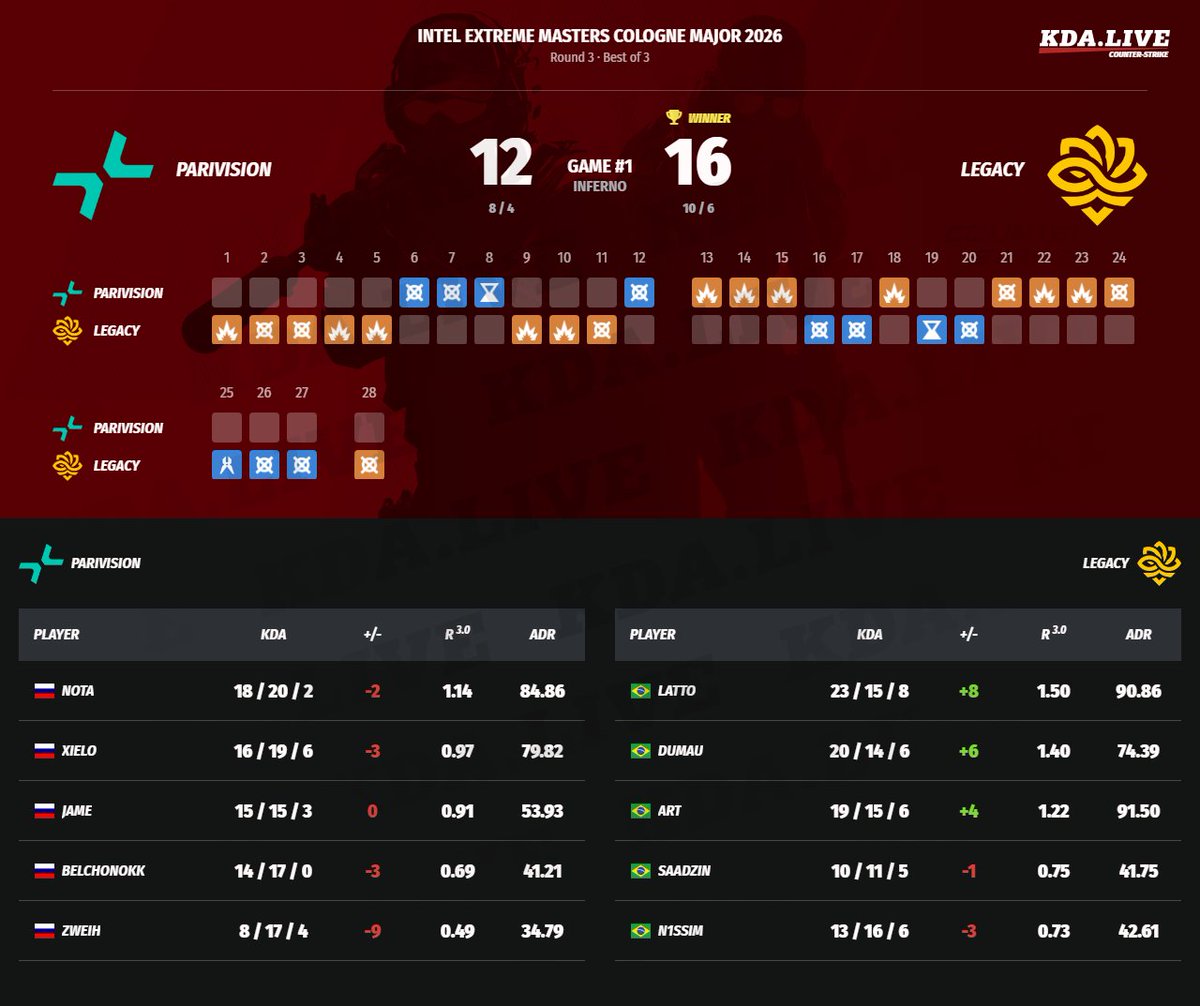Image resolution: width=1200 pixels, height=1006 pixels.
Task: Click the INFERNO map name
Action: click(x=600, y=186)
